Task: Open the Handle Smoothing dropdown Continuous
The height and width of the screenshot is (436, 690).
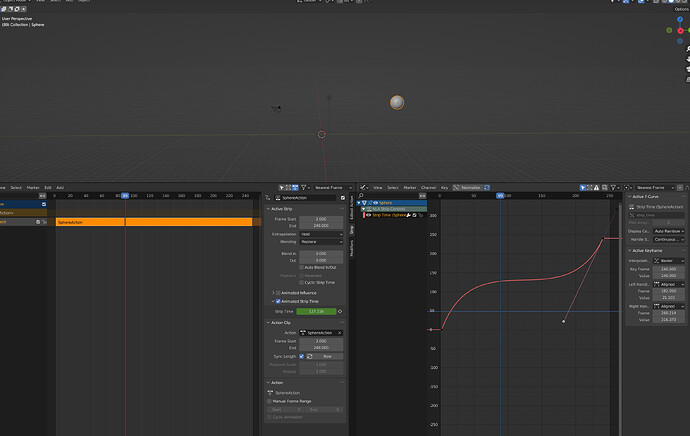Action: pos(669,240)
